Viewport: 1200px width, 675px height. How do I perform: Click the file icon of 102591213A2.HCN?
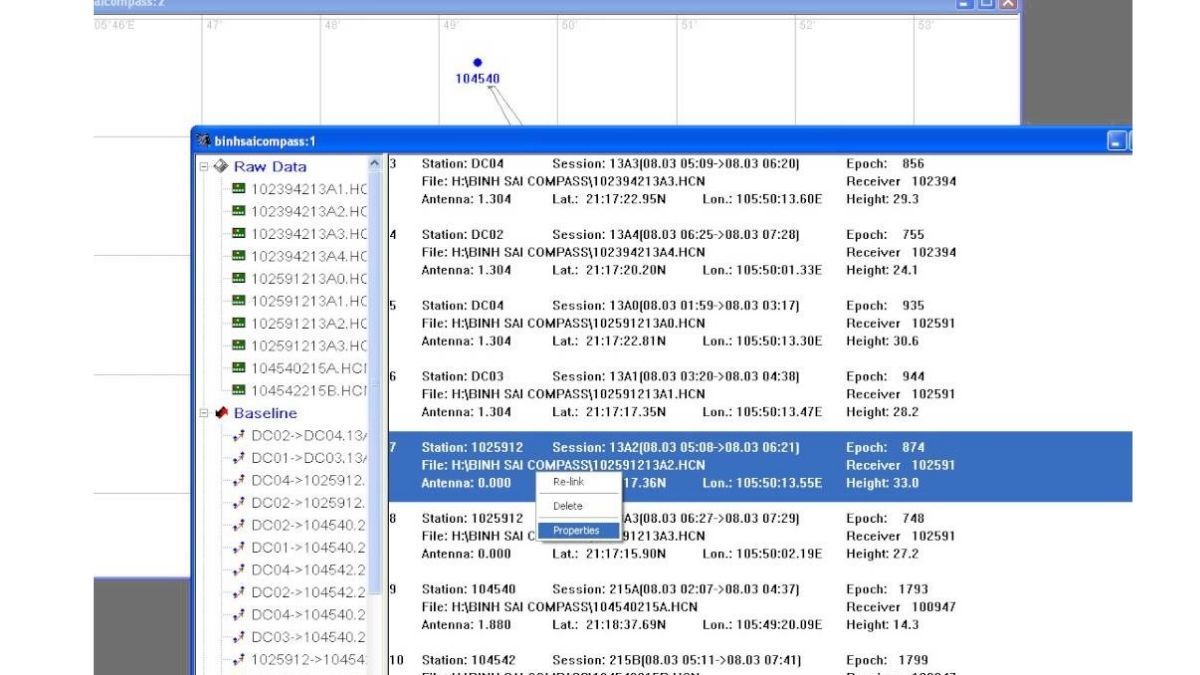tap(239, 323)
